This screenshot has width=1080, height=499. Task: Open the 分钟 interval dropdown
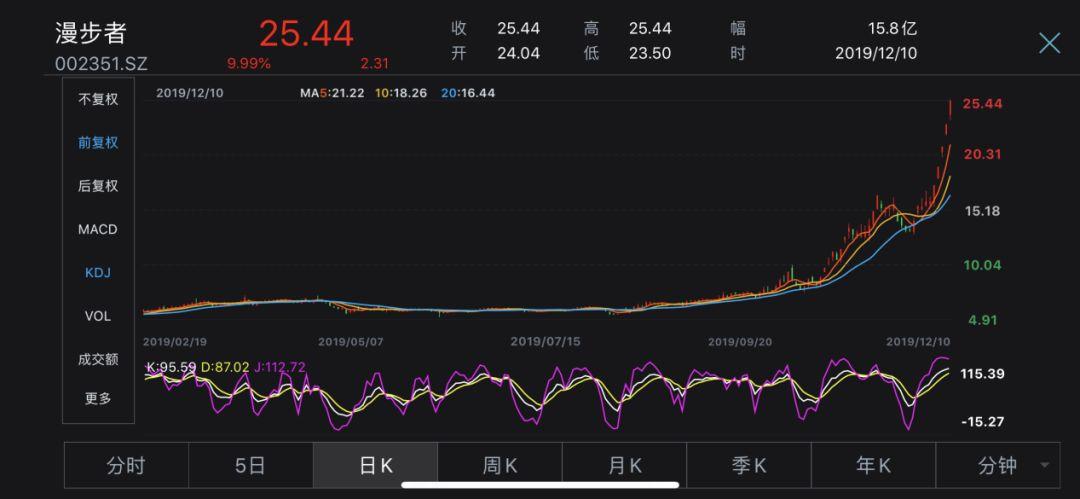tap(998, 466)
